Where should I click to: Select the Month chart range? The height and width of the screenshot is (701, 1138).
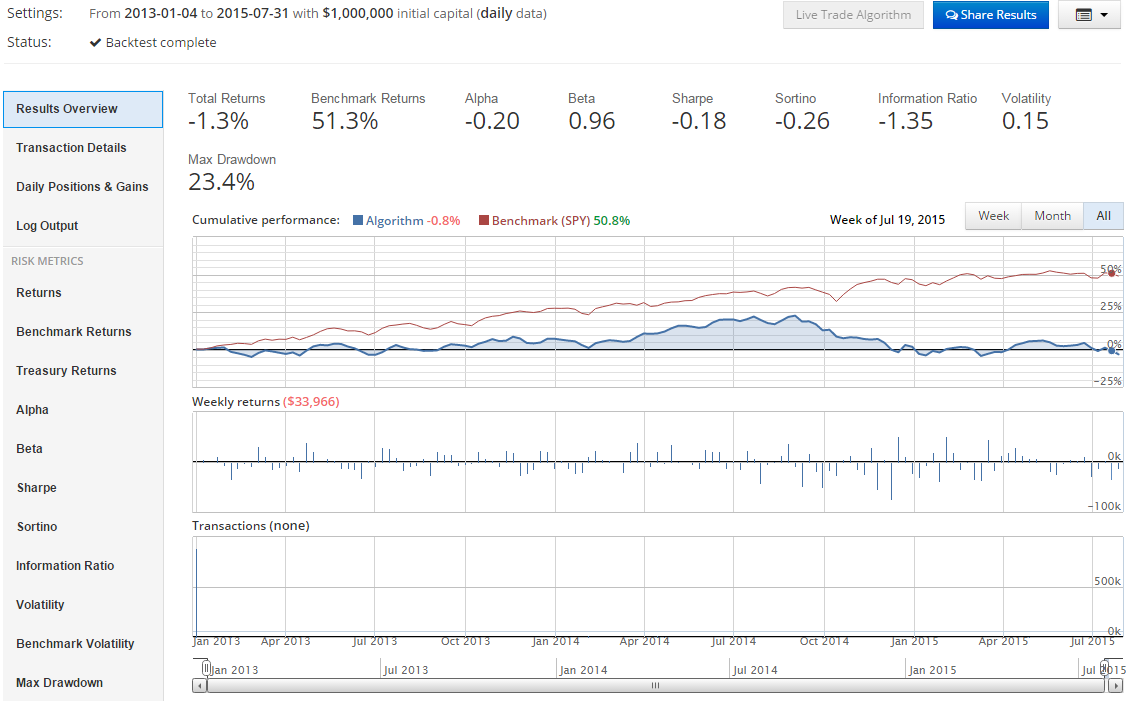[x=1052, y=216]
